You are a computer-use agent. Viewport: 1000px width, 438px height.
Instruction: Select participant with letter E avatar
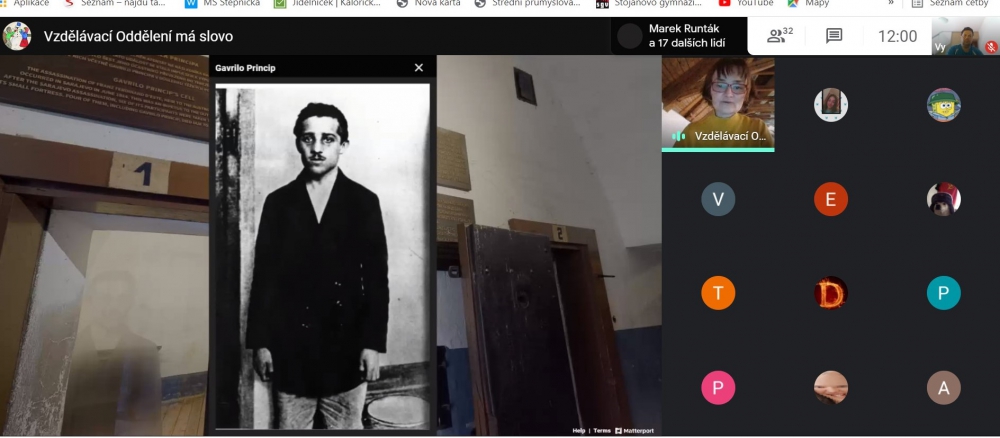coord(830,199)
